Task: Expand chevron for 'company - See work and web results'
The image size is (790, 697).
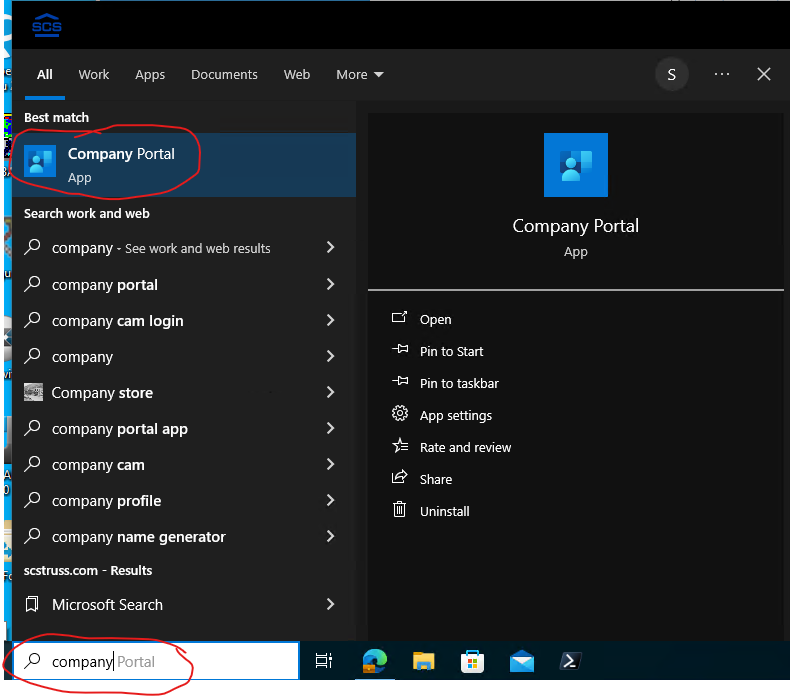Action: click(331, 247)
